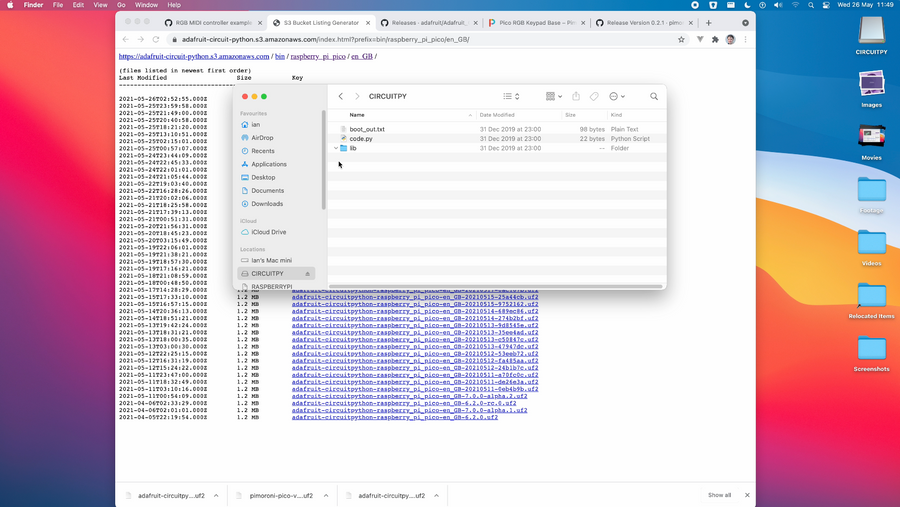Close the Chrome downloads bar
This screenshot has width=900, height=507.
(747, 495)
